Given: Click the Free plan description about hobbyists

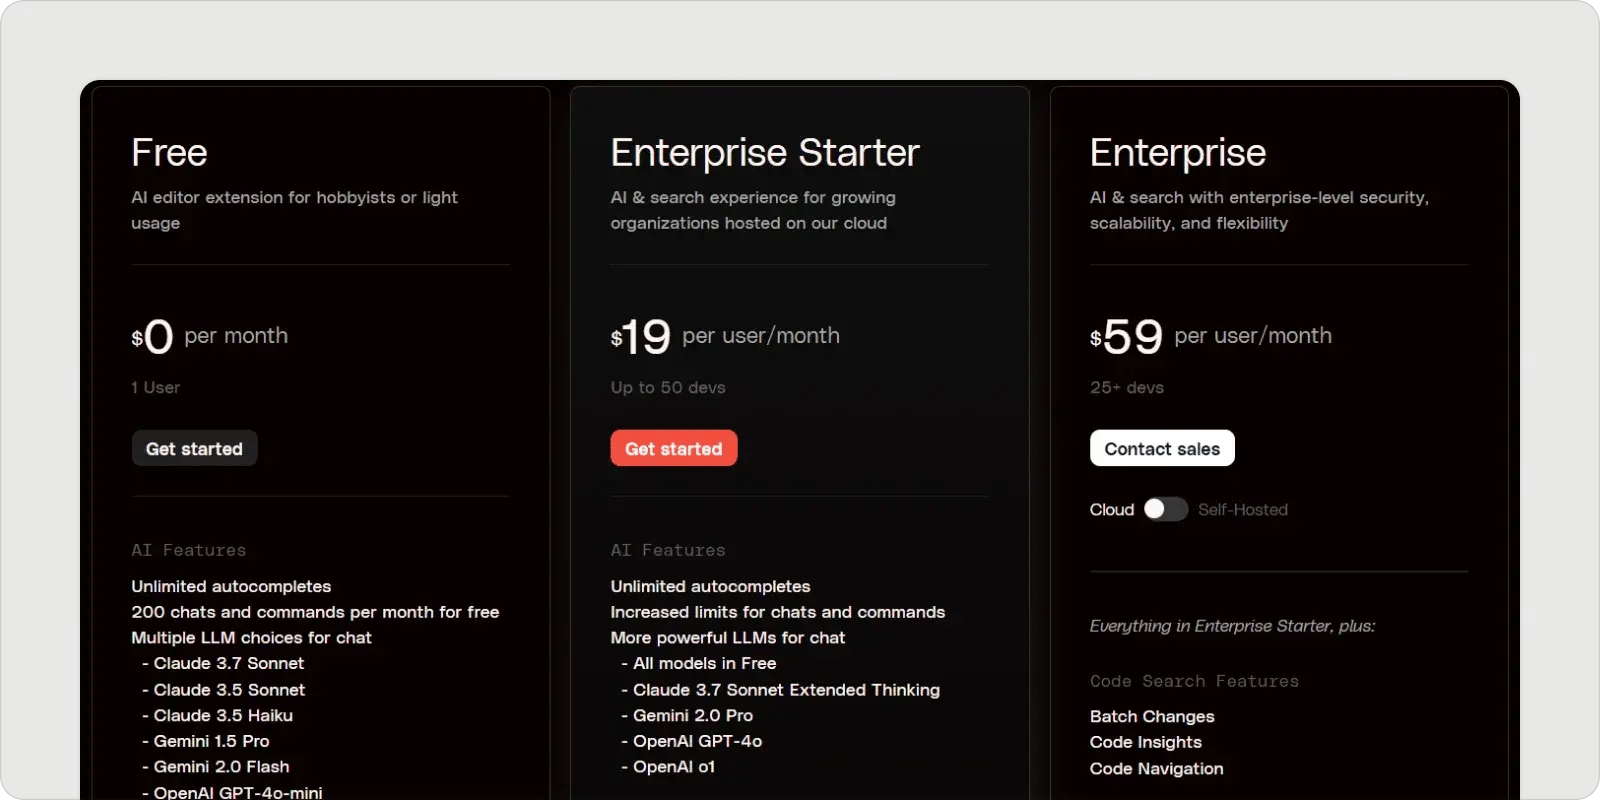Looking at the screenshot, I should coord(294,210).
